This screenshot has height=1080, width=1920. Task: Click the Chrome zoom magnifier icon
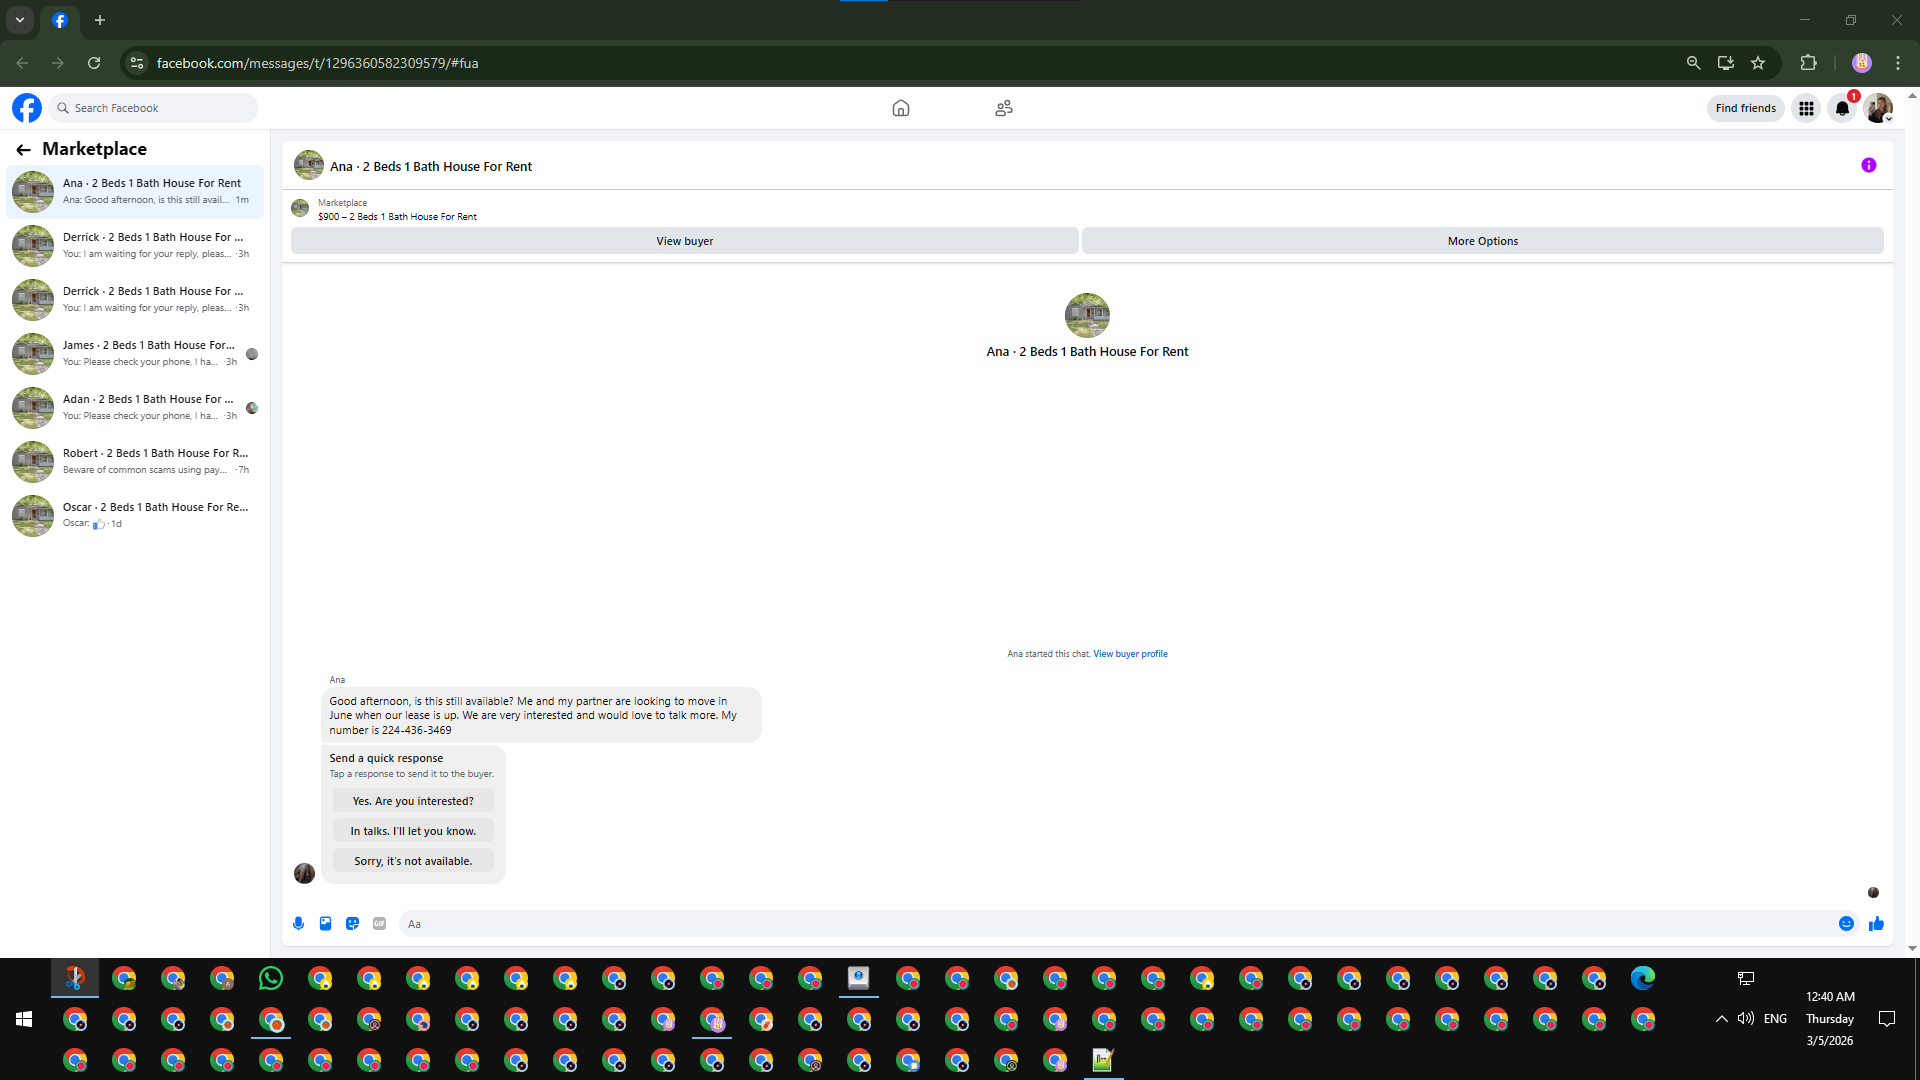point(1693,63)
